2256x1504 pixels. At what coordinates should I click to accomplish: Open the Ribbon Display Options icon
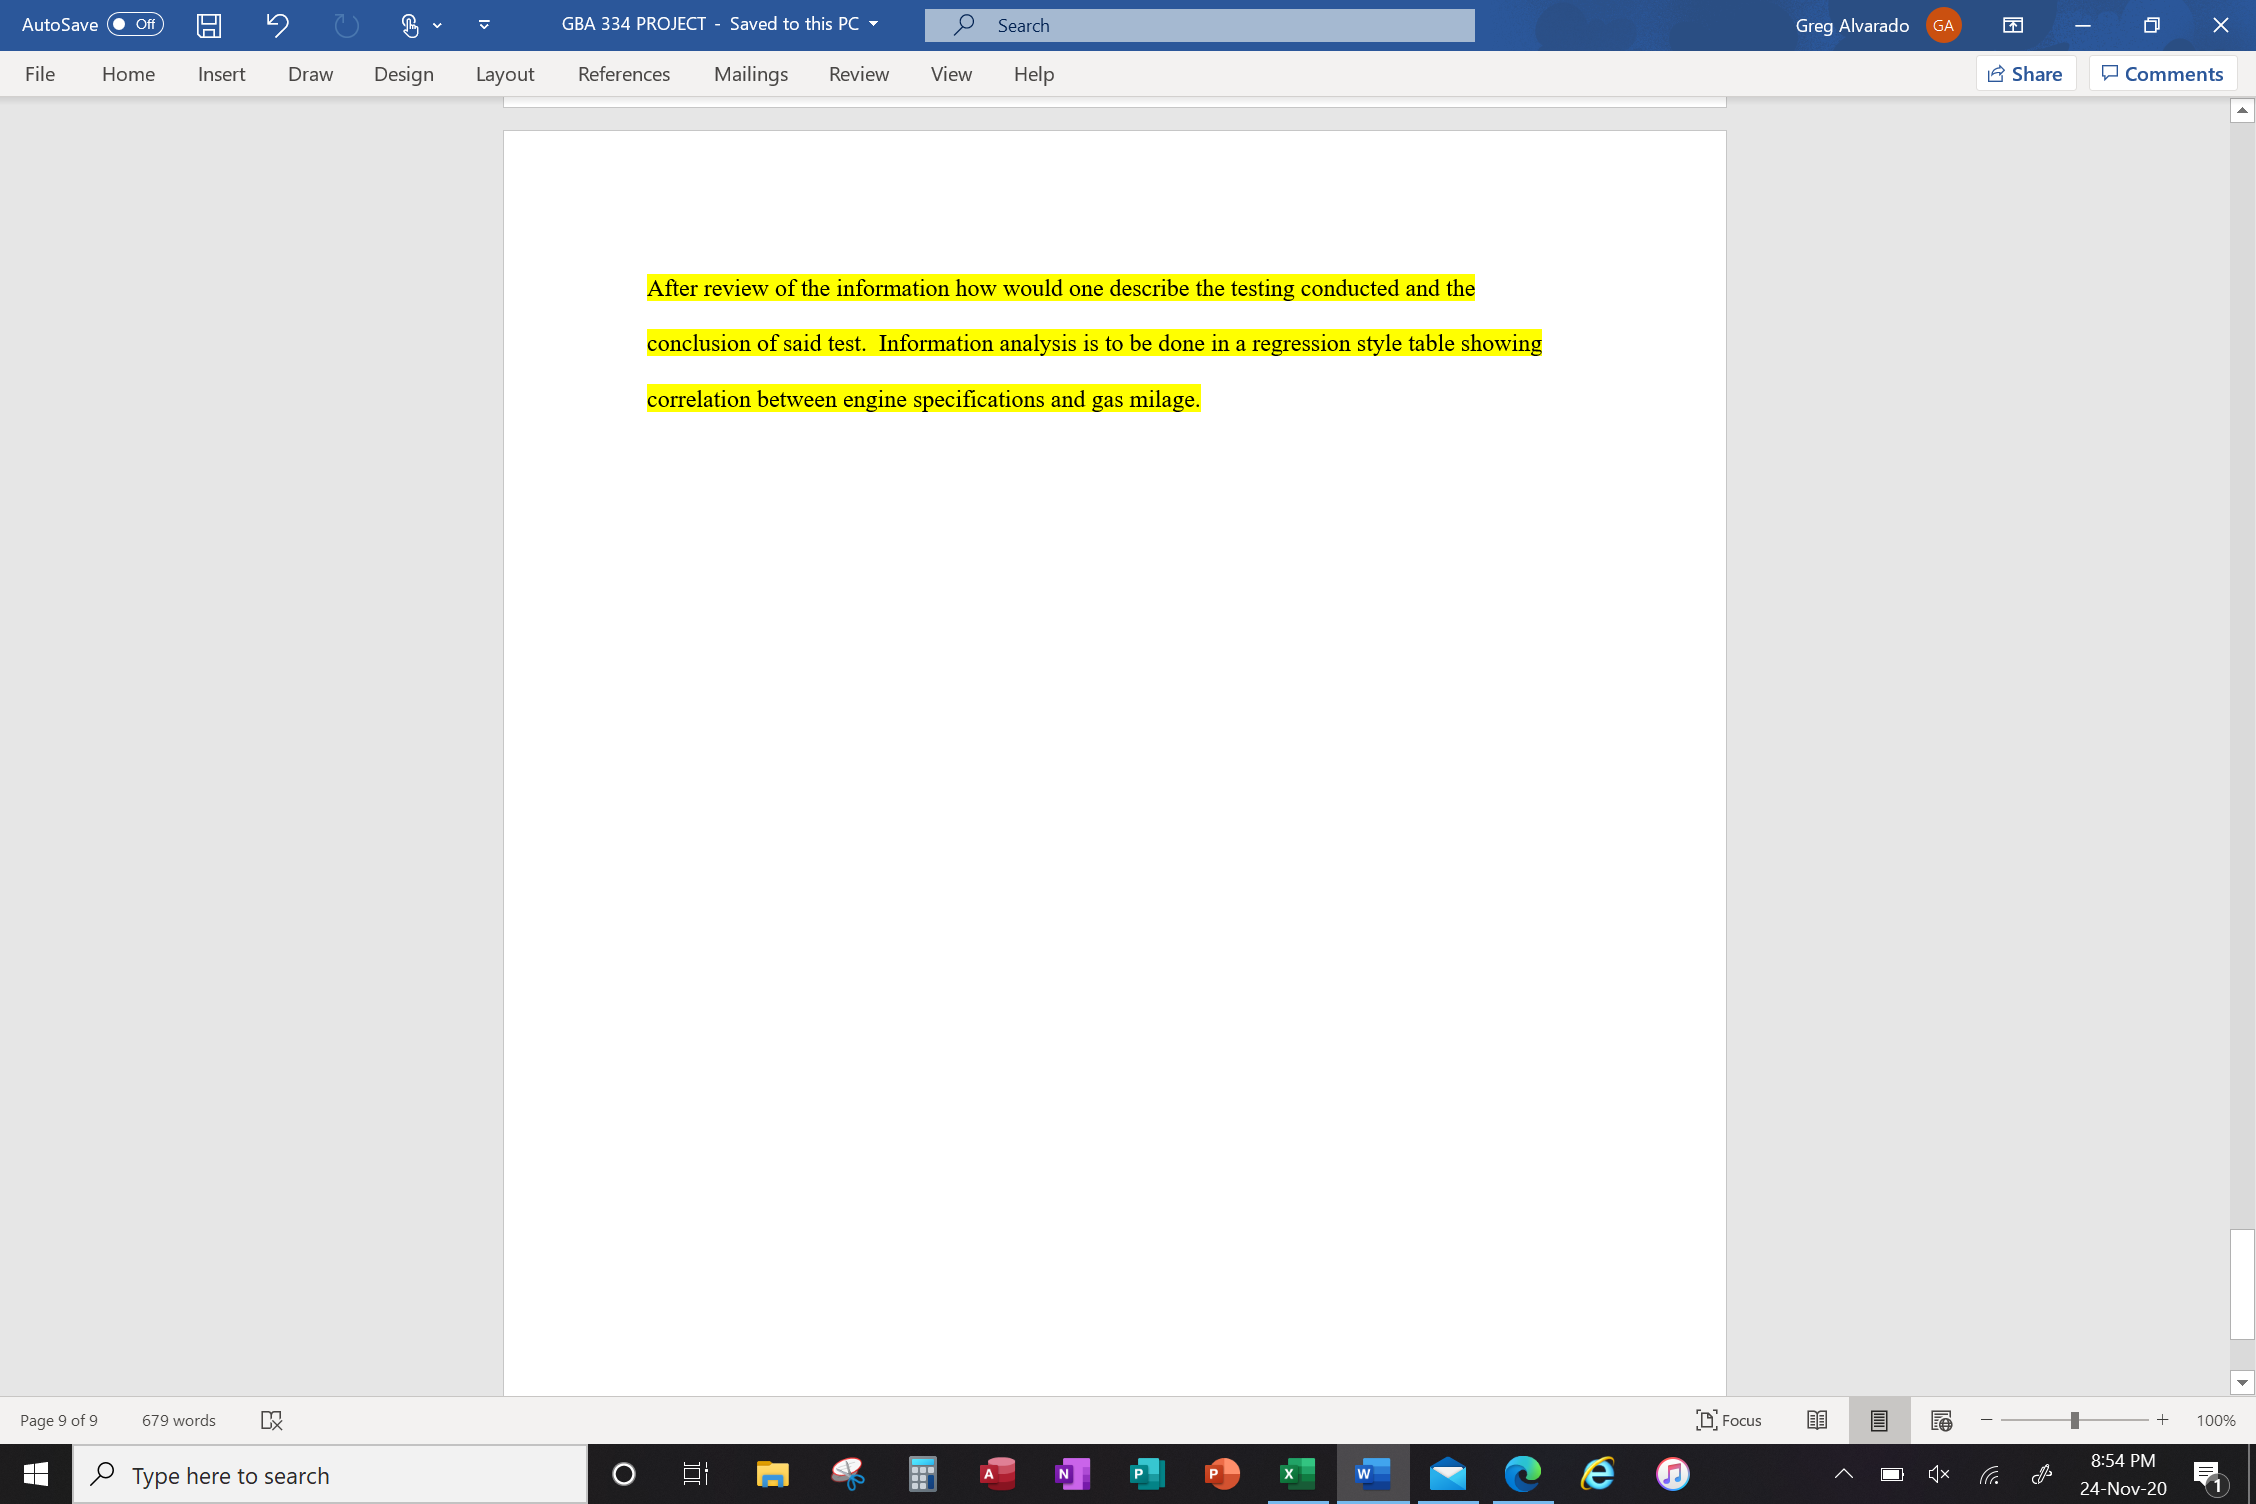click(x=2012, y=25)
